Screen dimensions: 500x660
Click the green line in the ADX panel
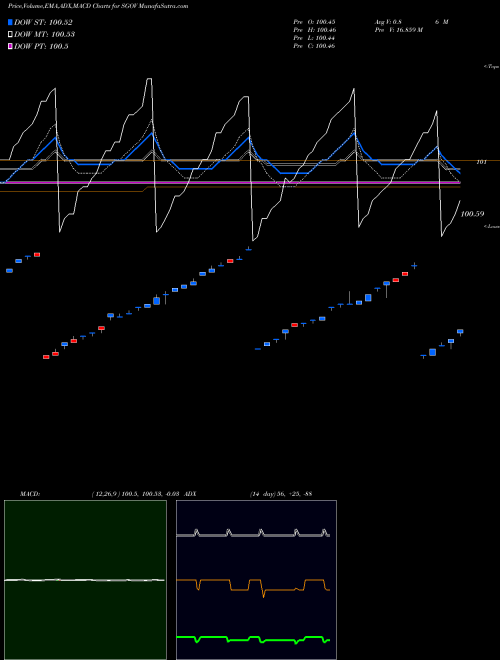[253, 639]
